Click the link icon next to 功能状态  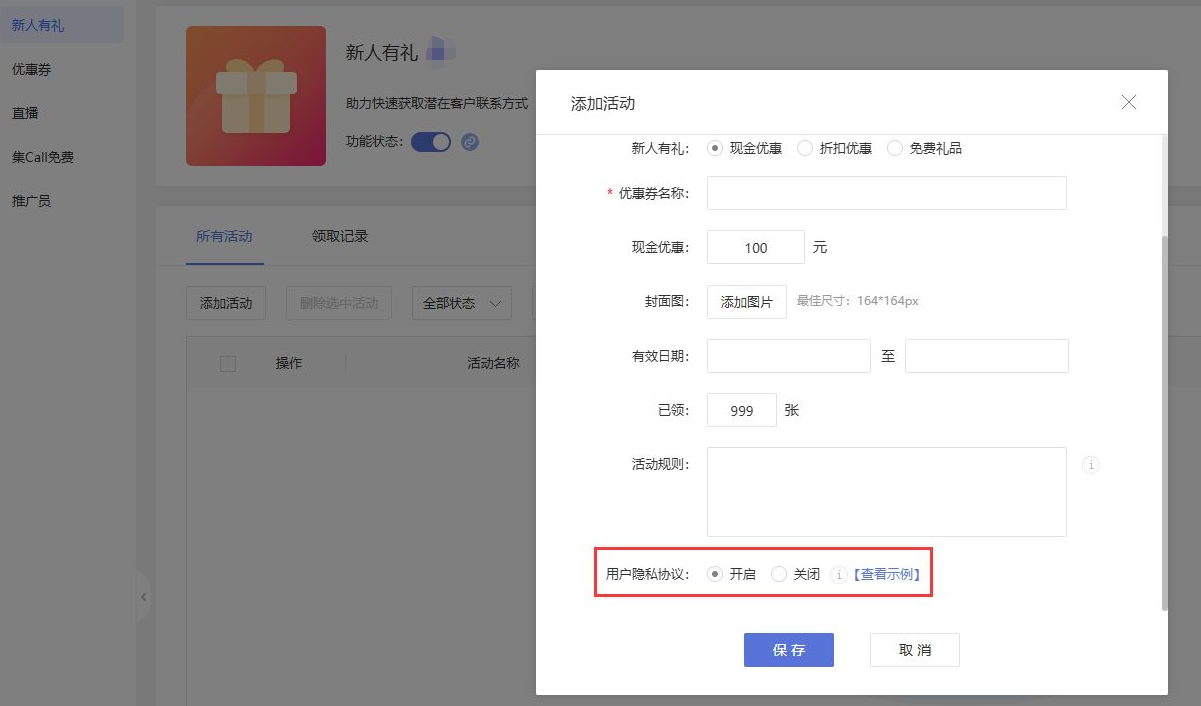pos(470,142)
